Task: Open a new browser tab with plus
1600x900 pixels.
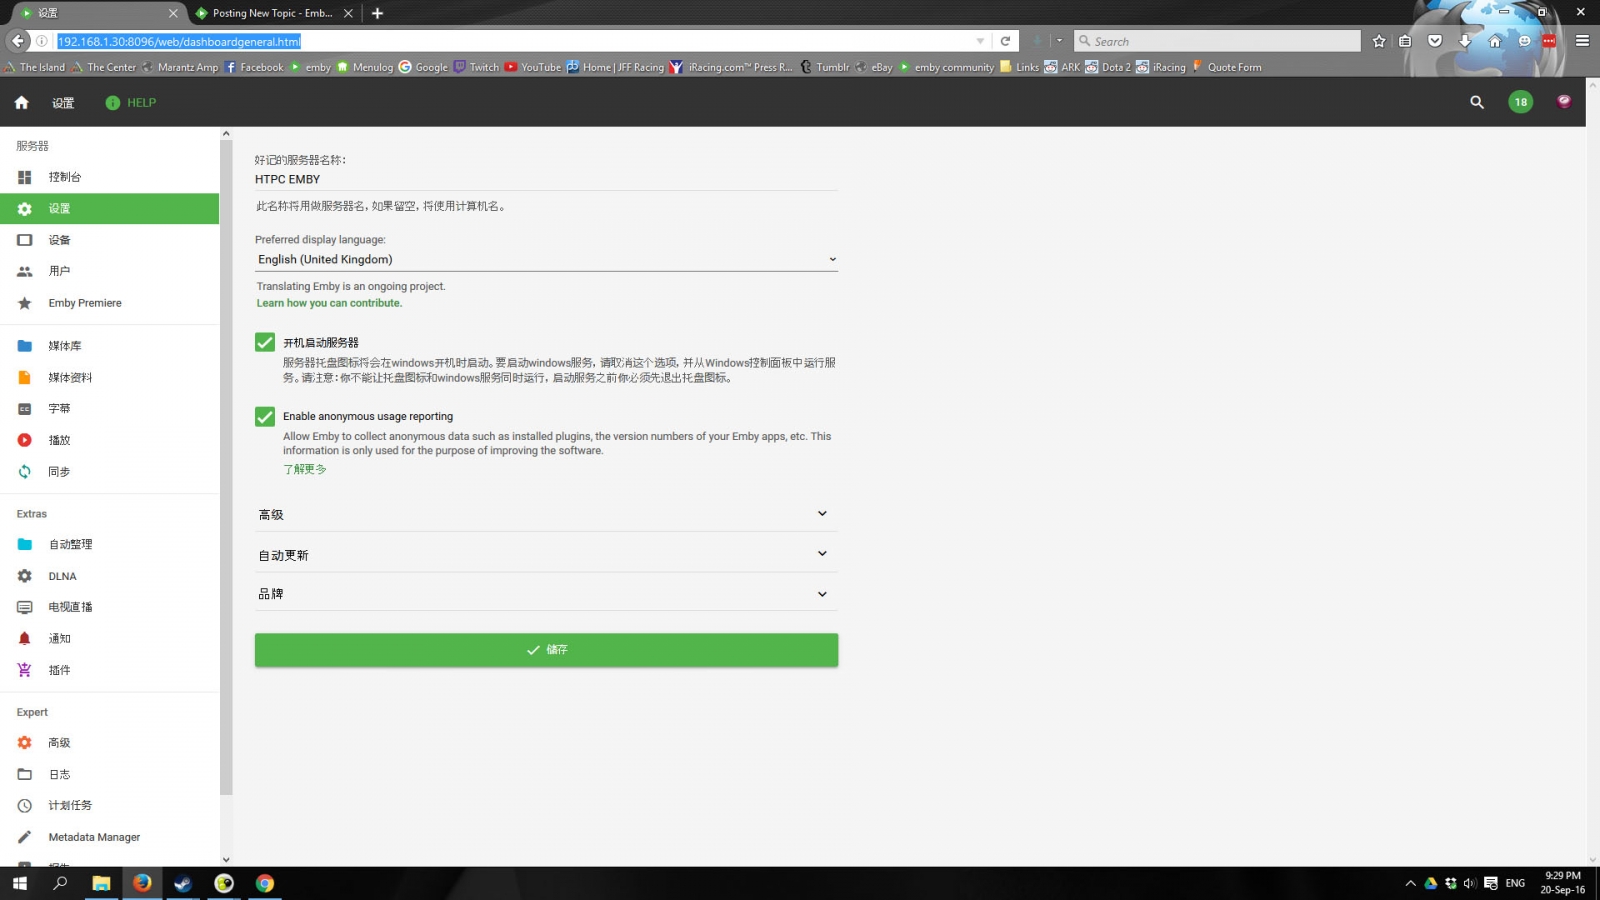Action: [x=378, y=13]
